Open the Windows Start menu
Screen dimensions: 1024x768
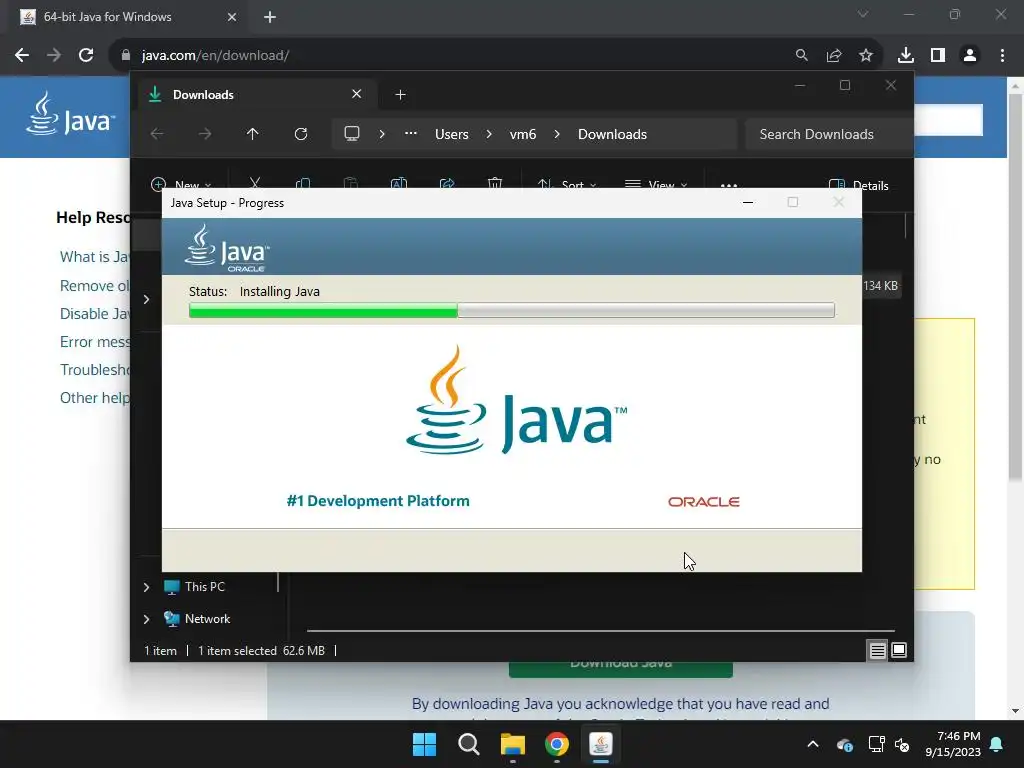(x=424, y=744)
